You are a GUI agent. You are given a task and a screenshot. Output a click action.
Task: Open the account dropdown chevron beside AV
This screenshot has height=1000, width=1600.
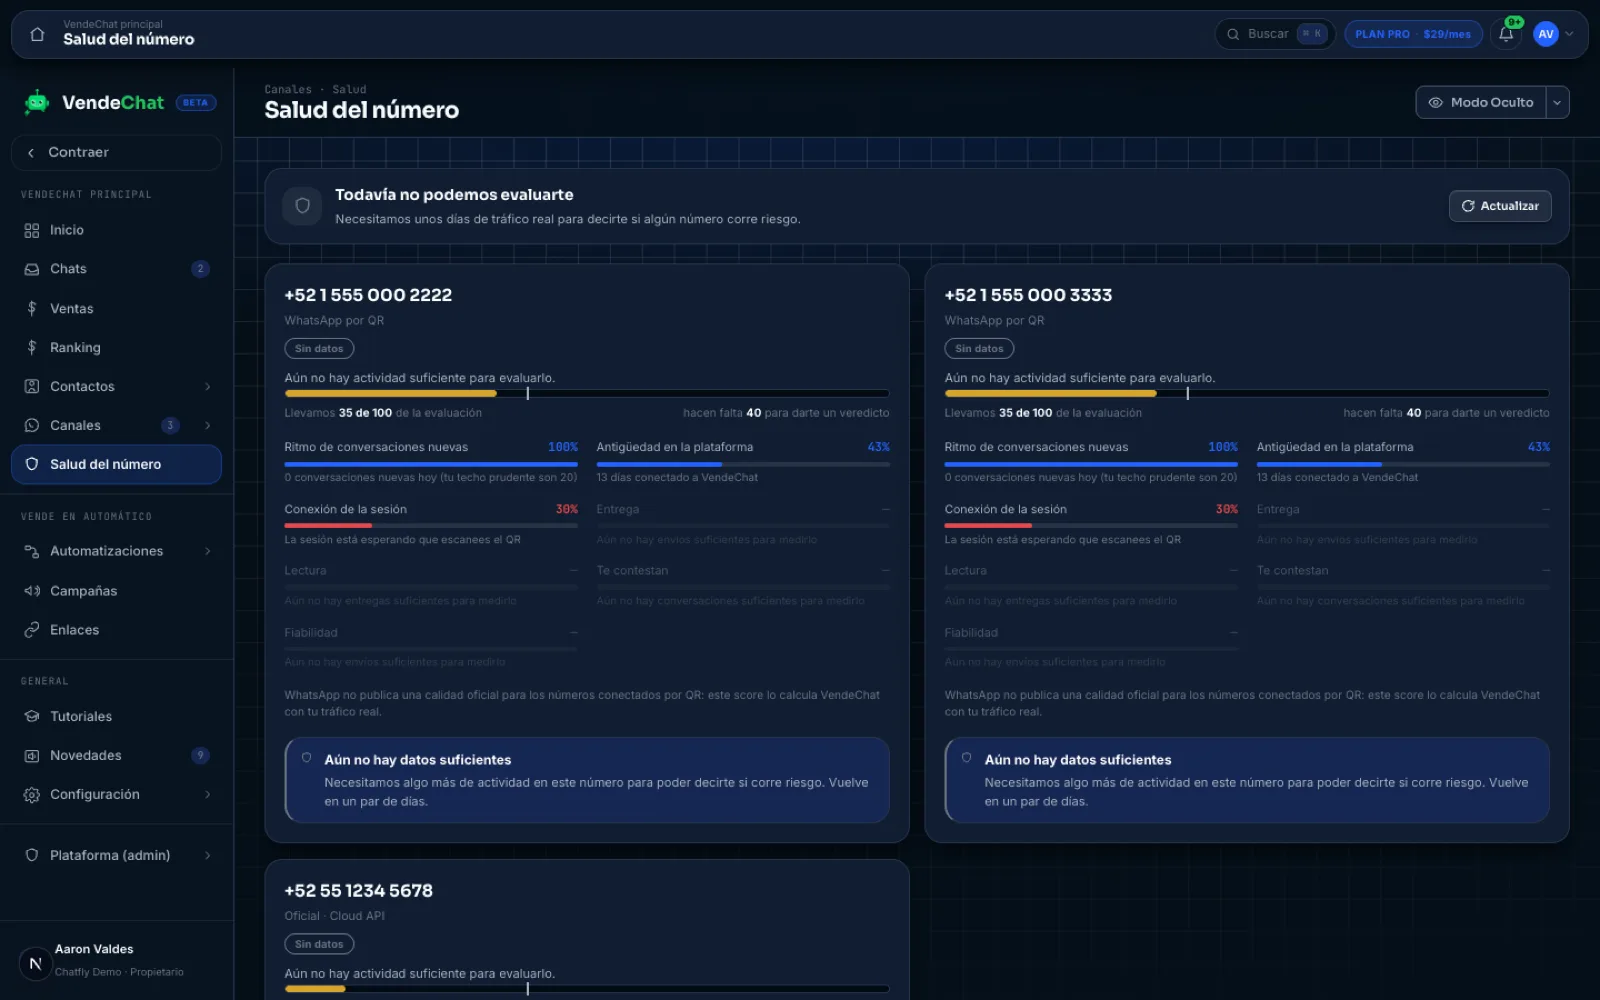tap(1569, 34)
